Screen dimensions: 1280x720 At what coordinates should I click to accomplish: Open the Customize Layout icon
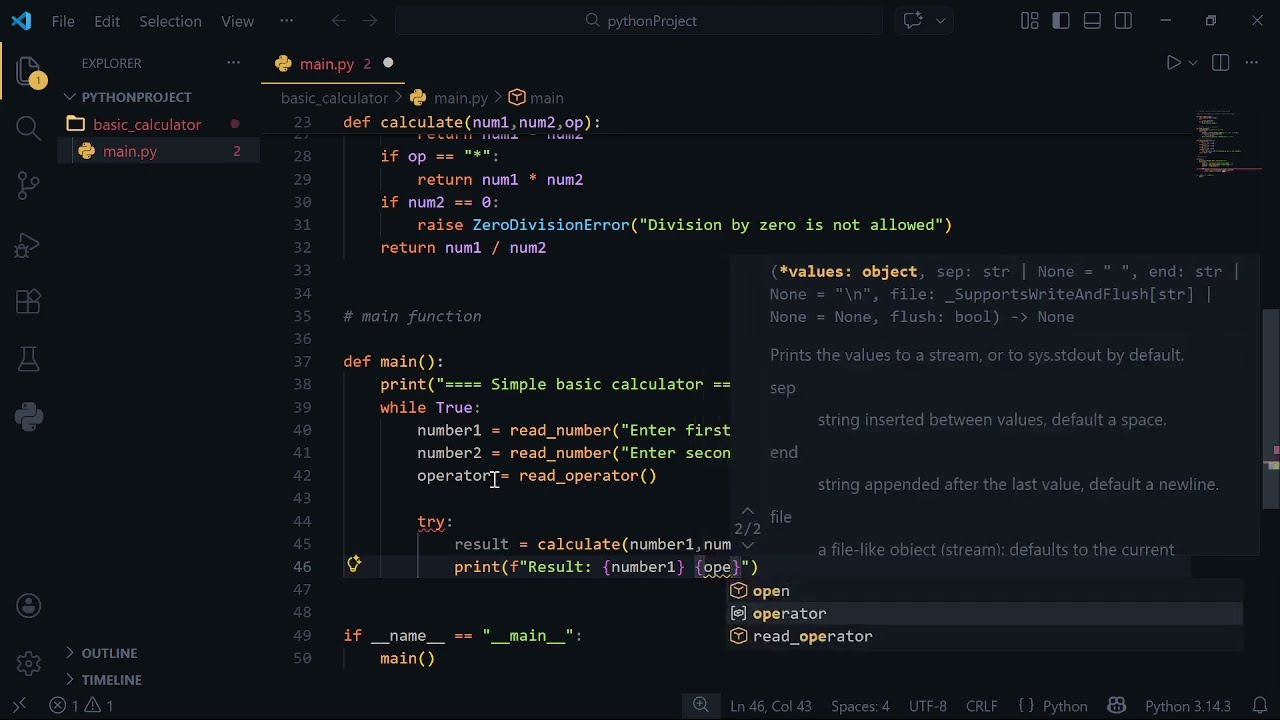pos(1030,20)
